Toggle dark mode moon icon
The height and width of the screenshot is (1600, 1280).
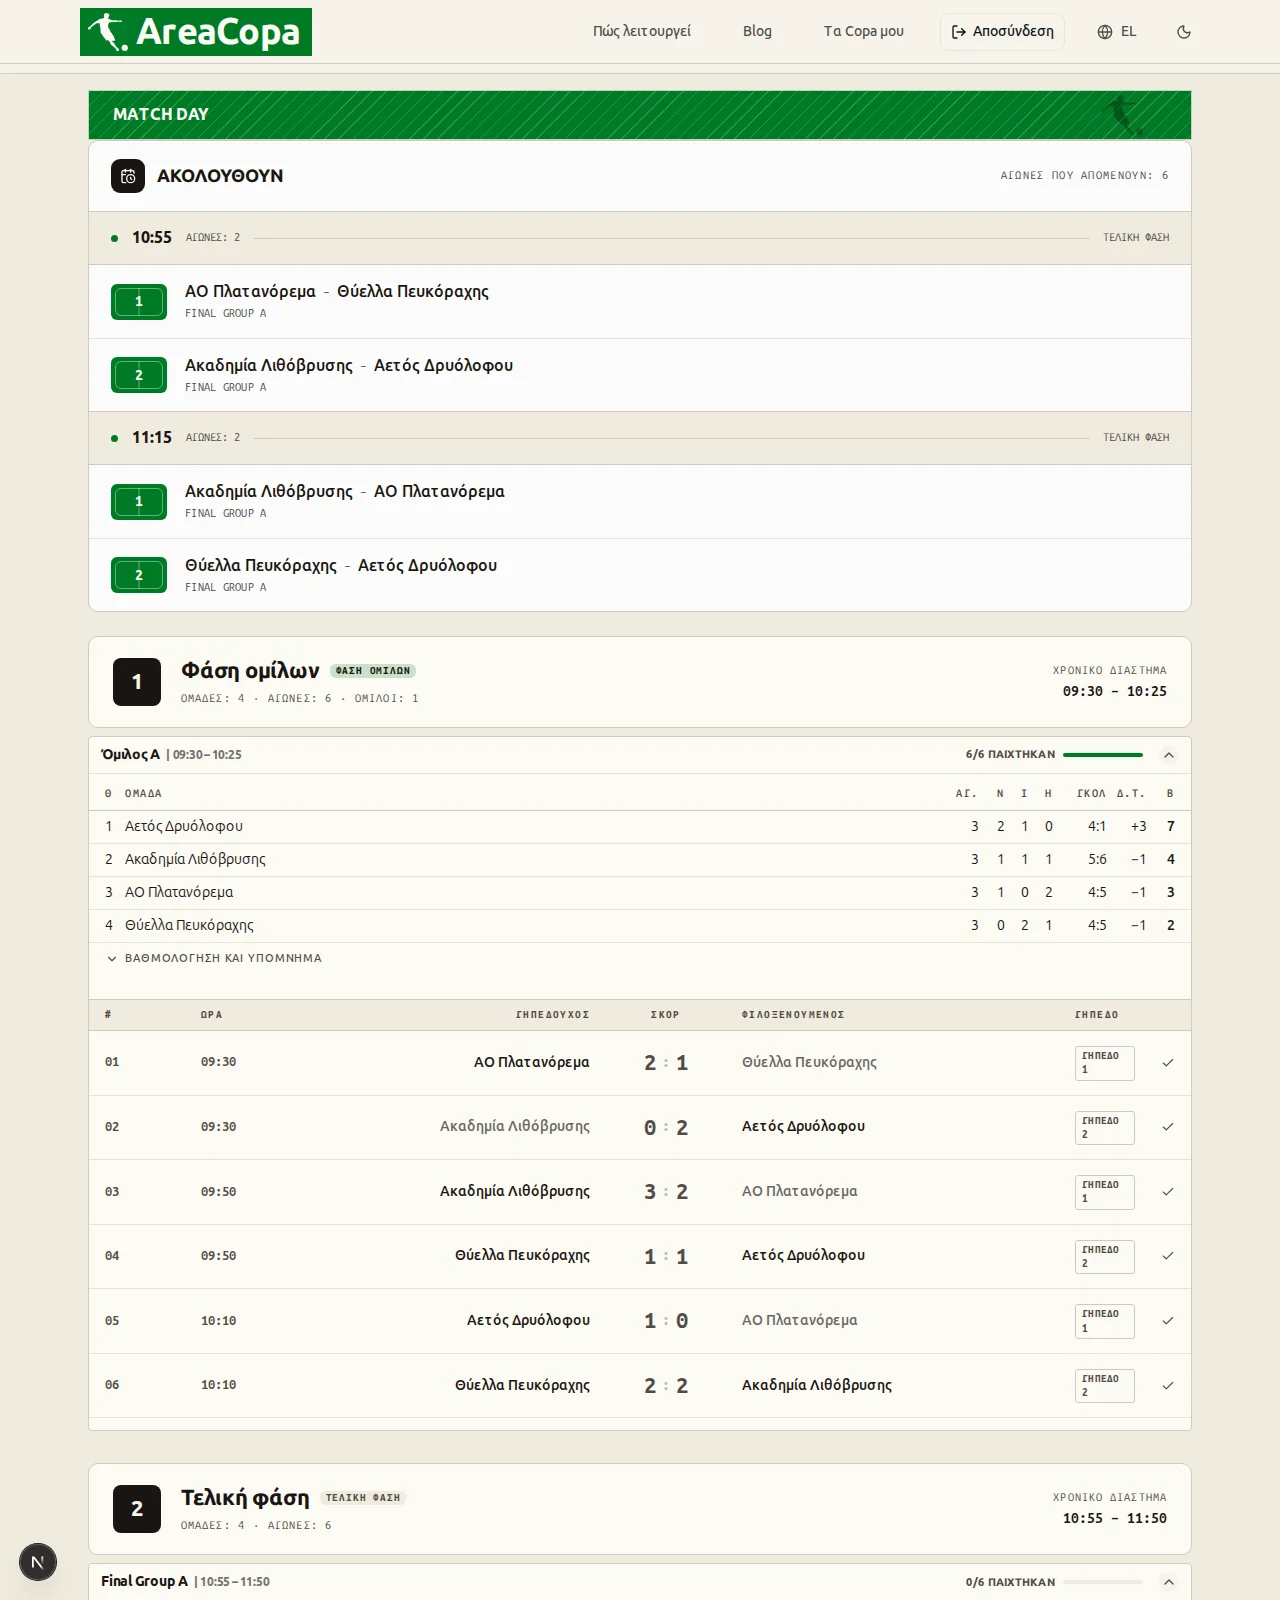[1184, 32]
